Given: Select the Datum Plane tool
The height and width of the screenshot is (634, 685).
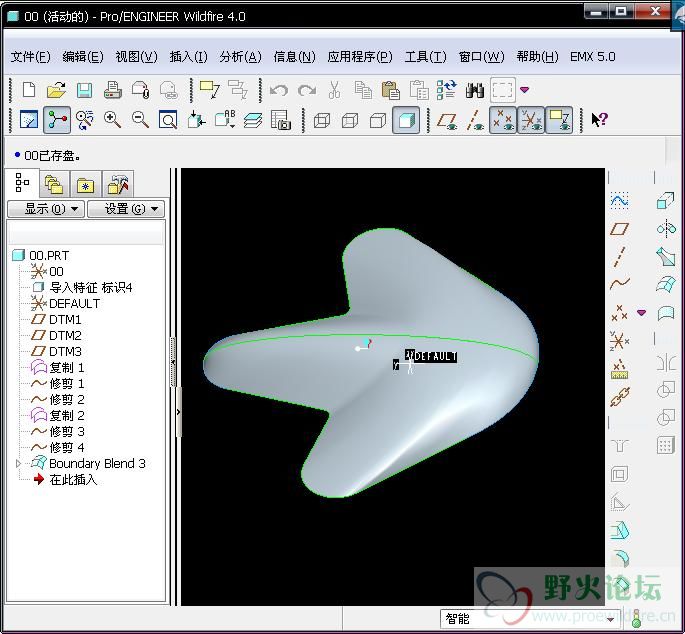Looking at the screenshot, I should click(620, 229).
